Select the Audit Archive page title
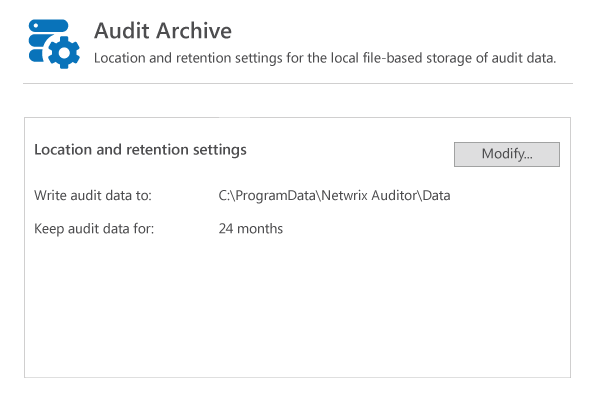 (x=163, y=30)
